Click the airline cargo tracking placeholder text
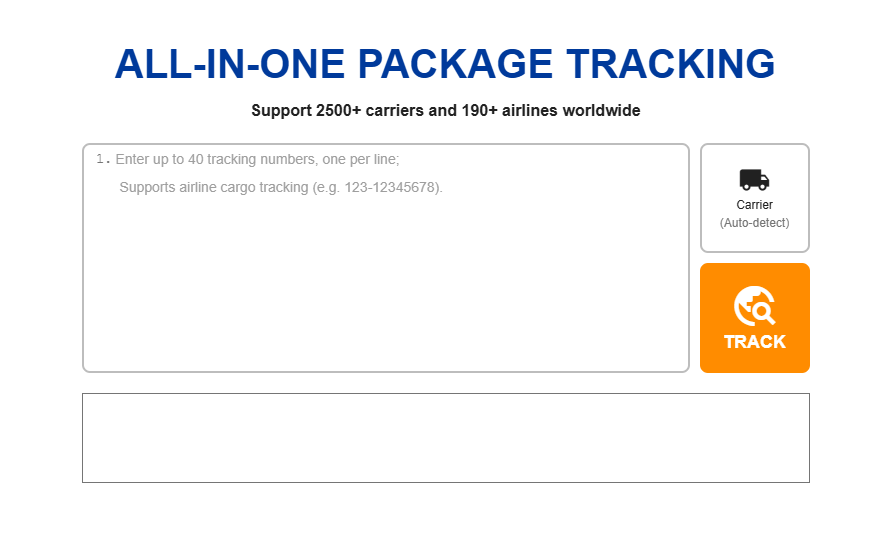893x537 pixels. coord(281,187)
